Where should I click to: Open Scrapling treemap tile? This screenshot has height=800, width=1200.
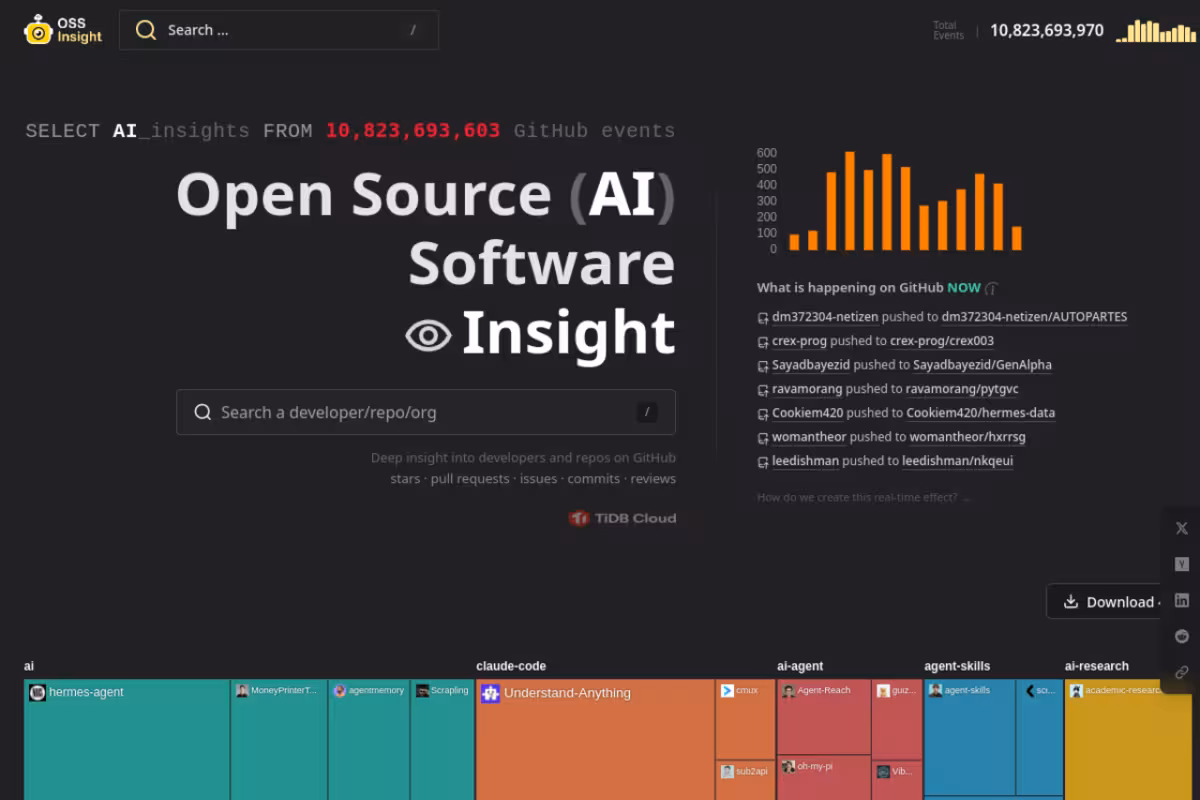[442, 740]
